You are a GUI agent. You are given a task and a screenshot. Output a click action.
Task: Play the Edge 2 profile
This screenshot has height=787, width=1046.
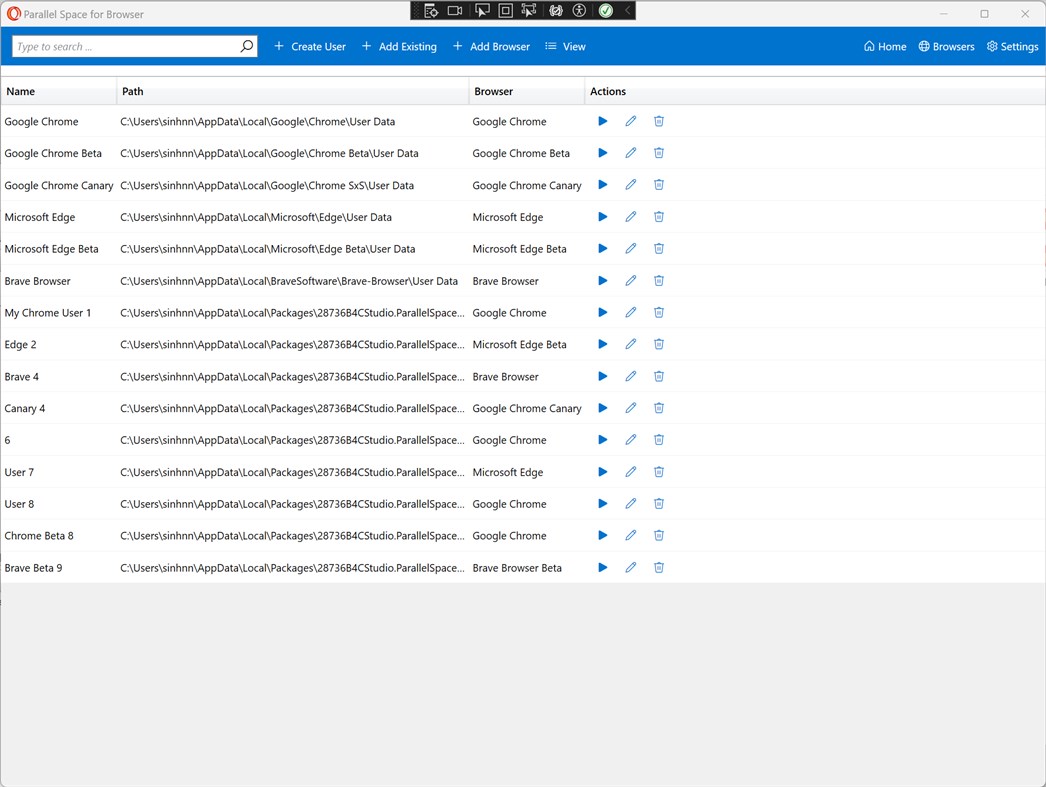tap(602, 344)
